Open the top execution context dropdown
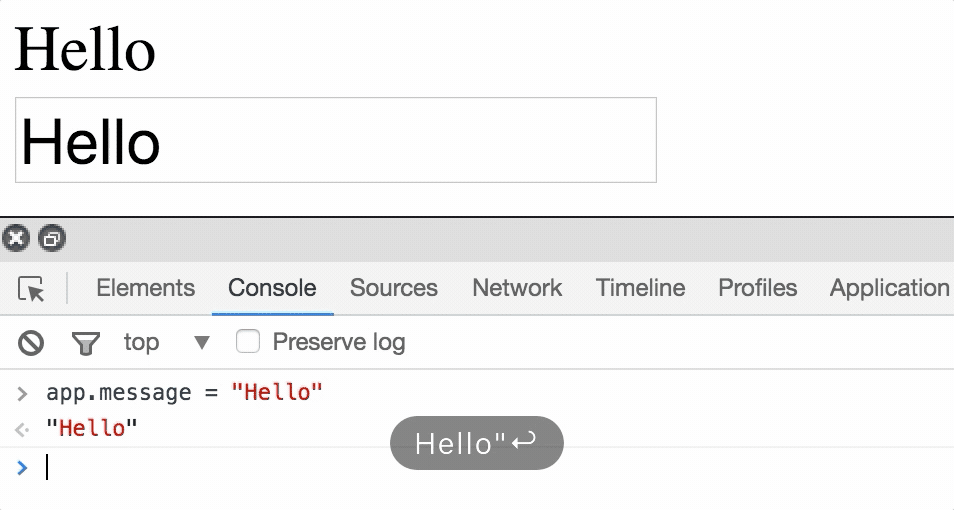The height and width of the screenshot is (510, 954). point(166,343)
